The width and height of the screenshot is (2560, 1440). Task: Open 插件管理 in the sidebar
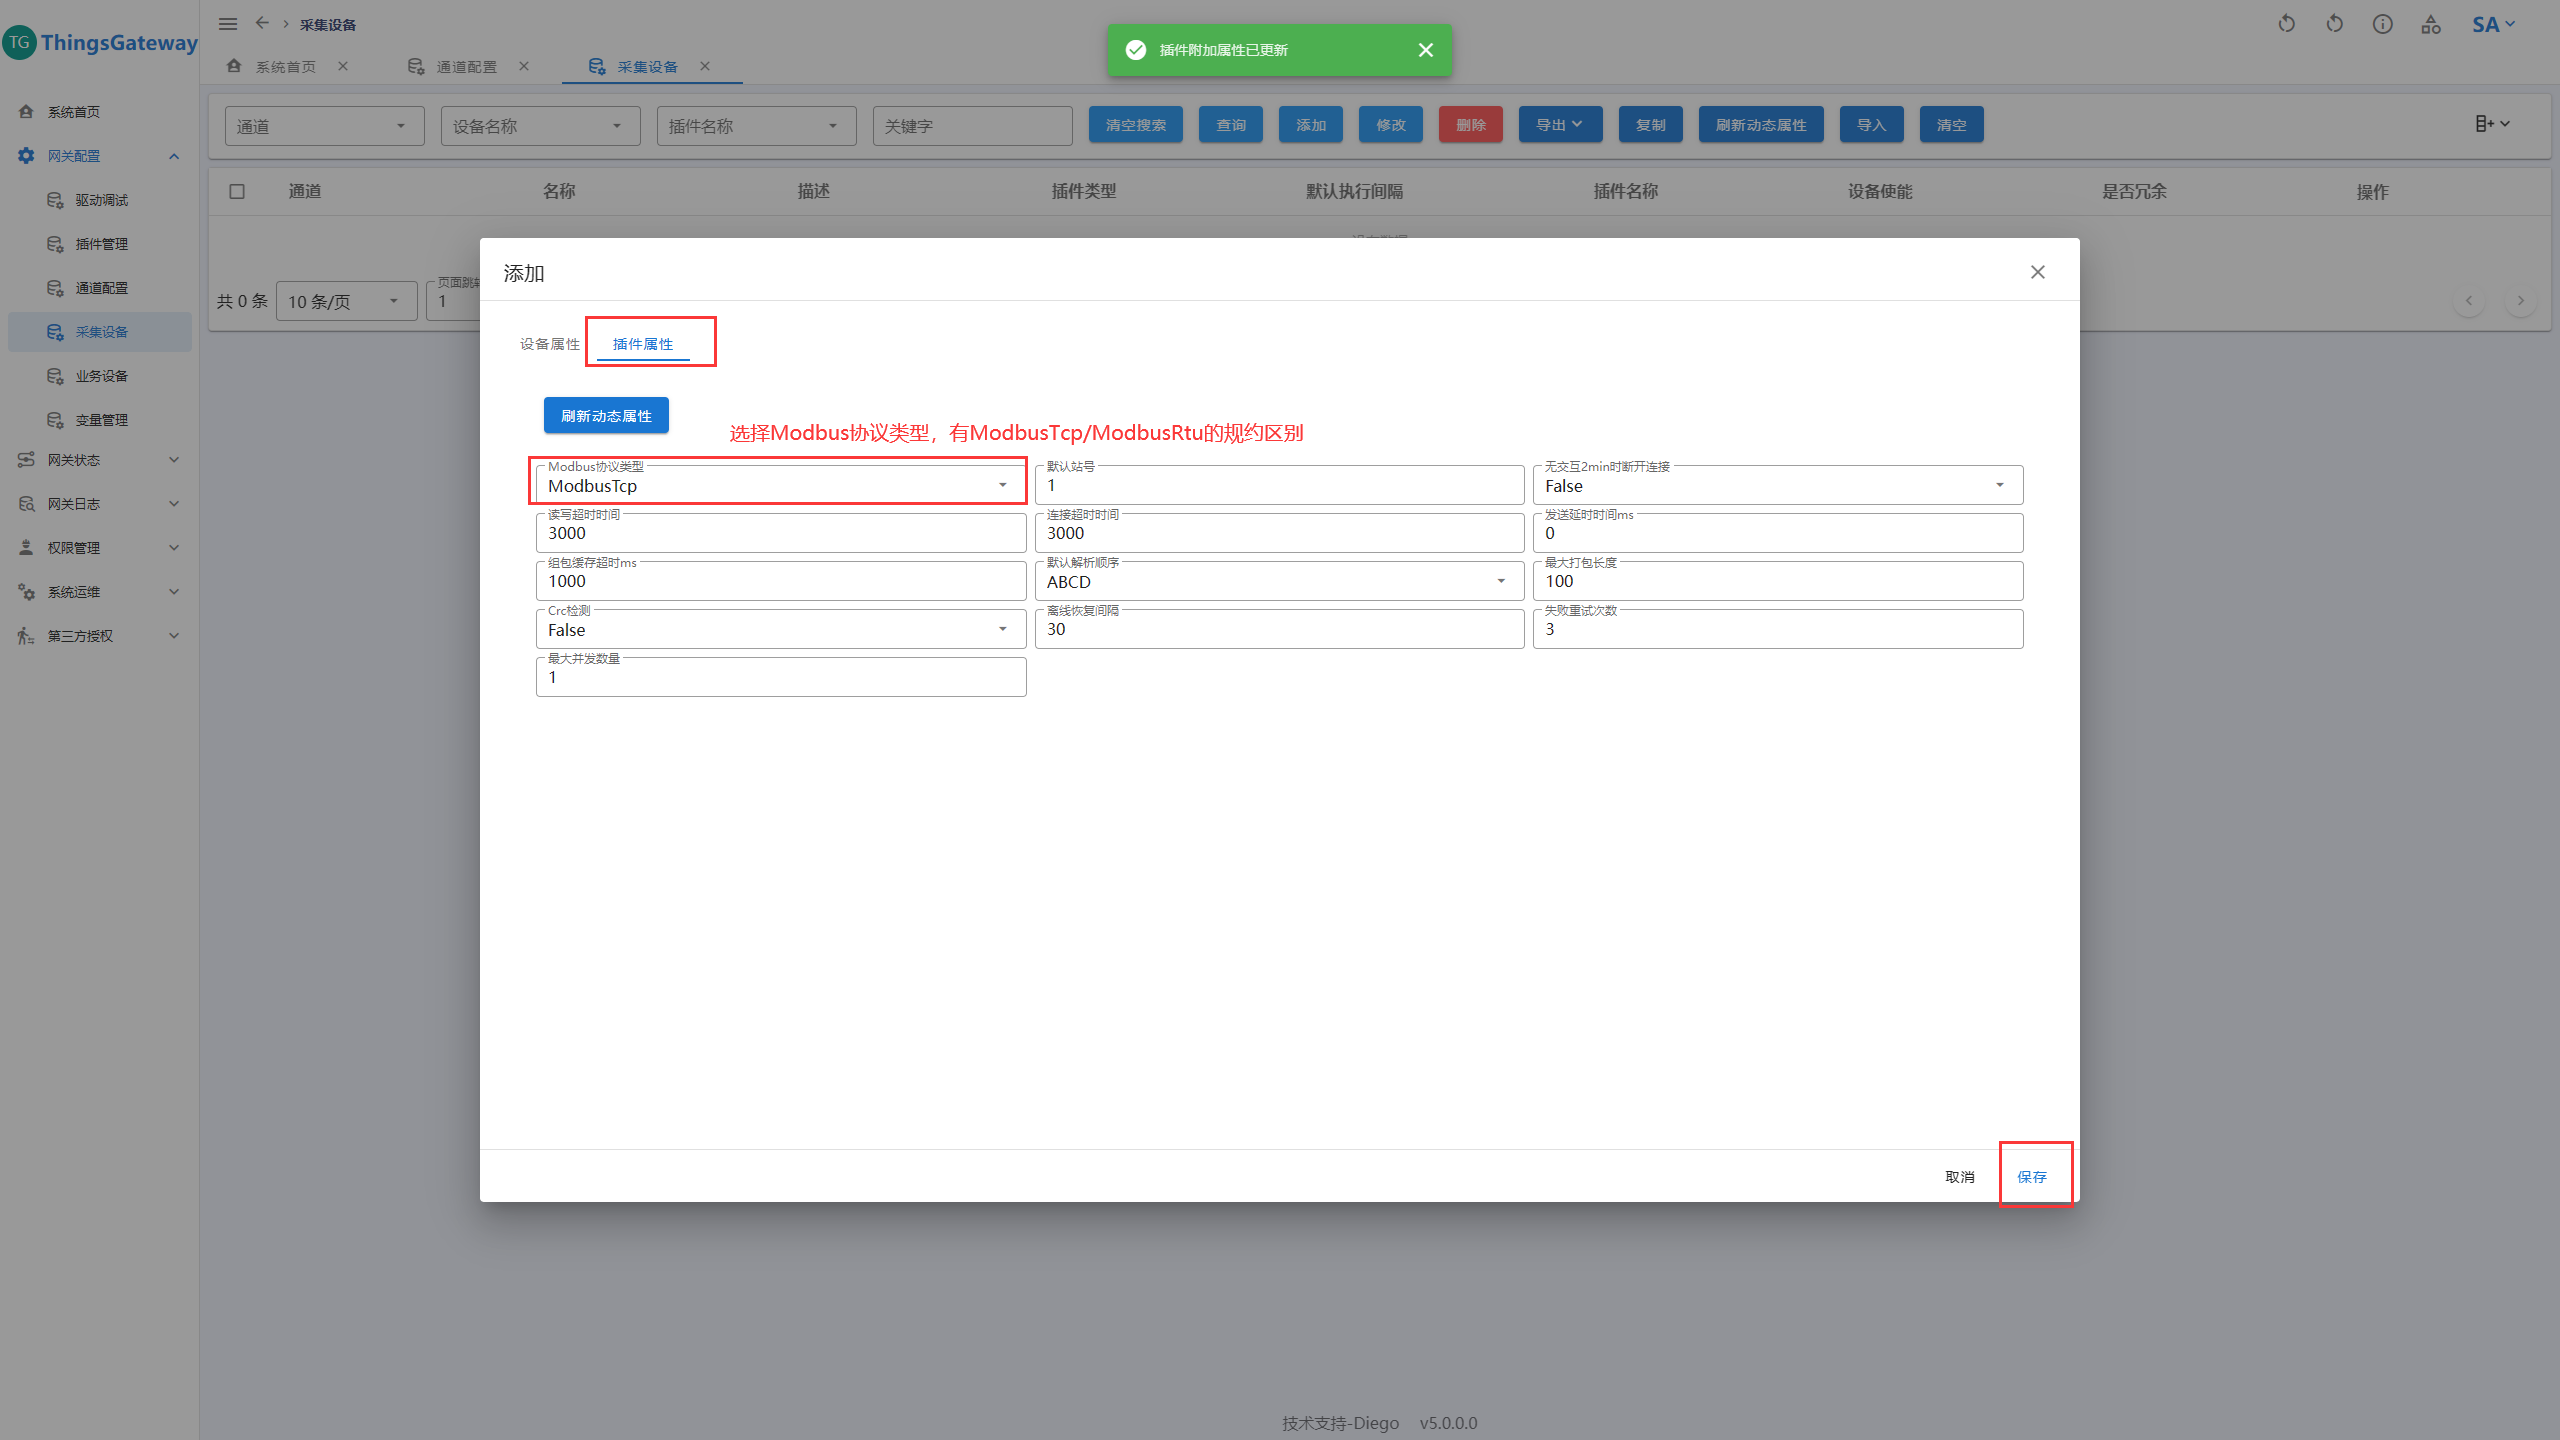101,244
